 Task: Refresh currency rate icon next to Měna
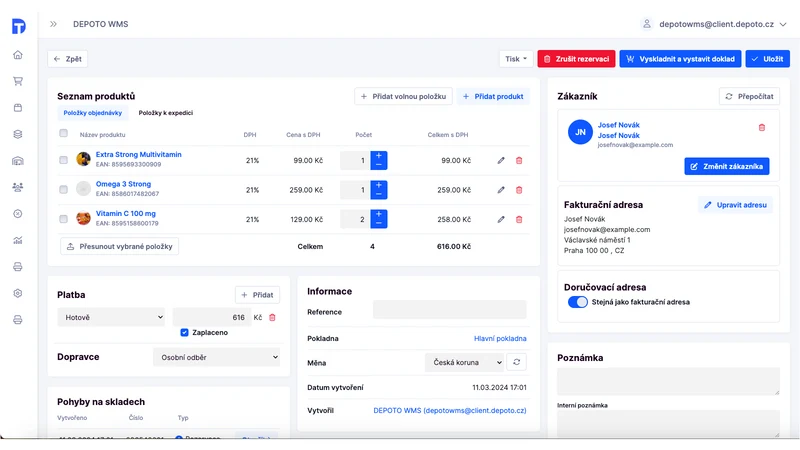tap(516, 362)
